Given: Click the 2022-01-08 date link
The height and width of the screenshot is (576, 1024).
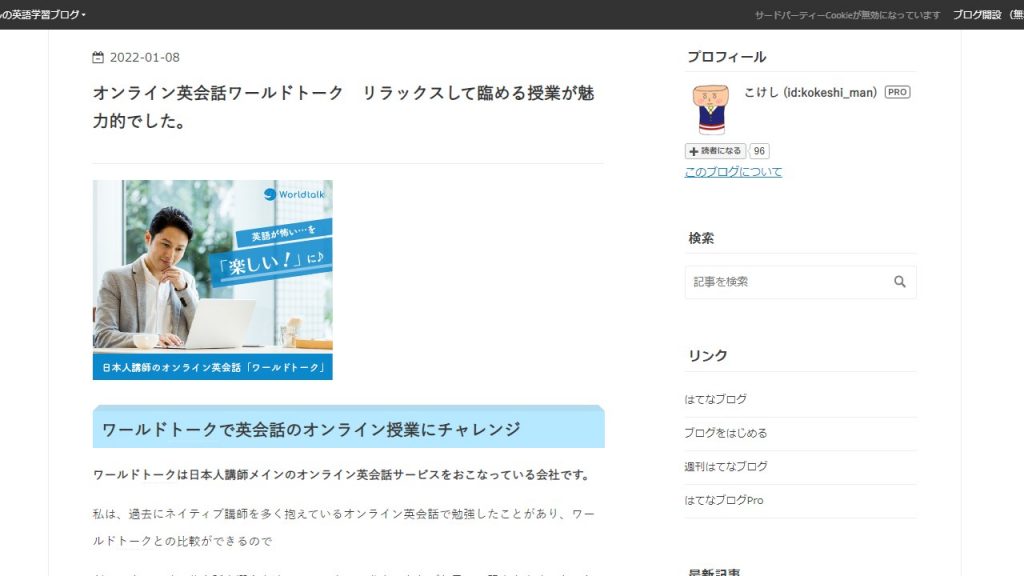Looking at the screenshot, I should coord(144,57).
